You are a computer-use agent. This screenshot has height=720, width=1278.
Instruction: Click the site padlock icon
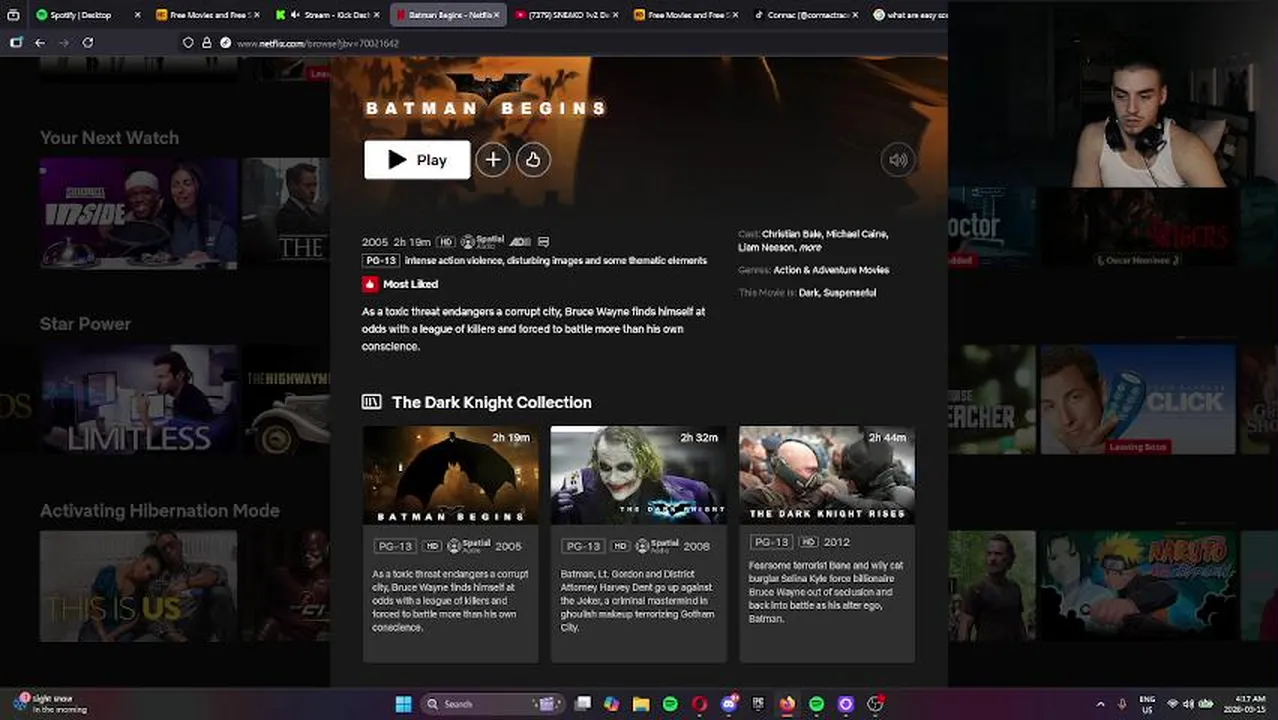(x=207, y=43)
